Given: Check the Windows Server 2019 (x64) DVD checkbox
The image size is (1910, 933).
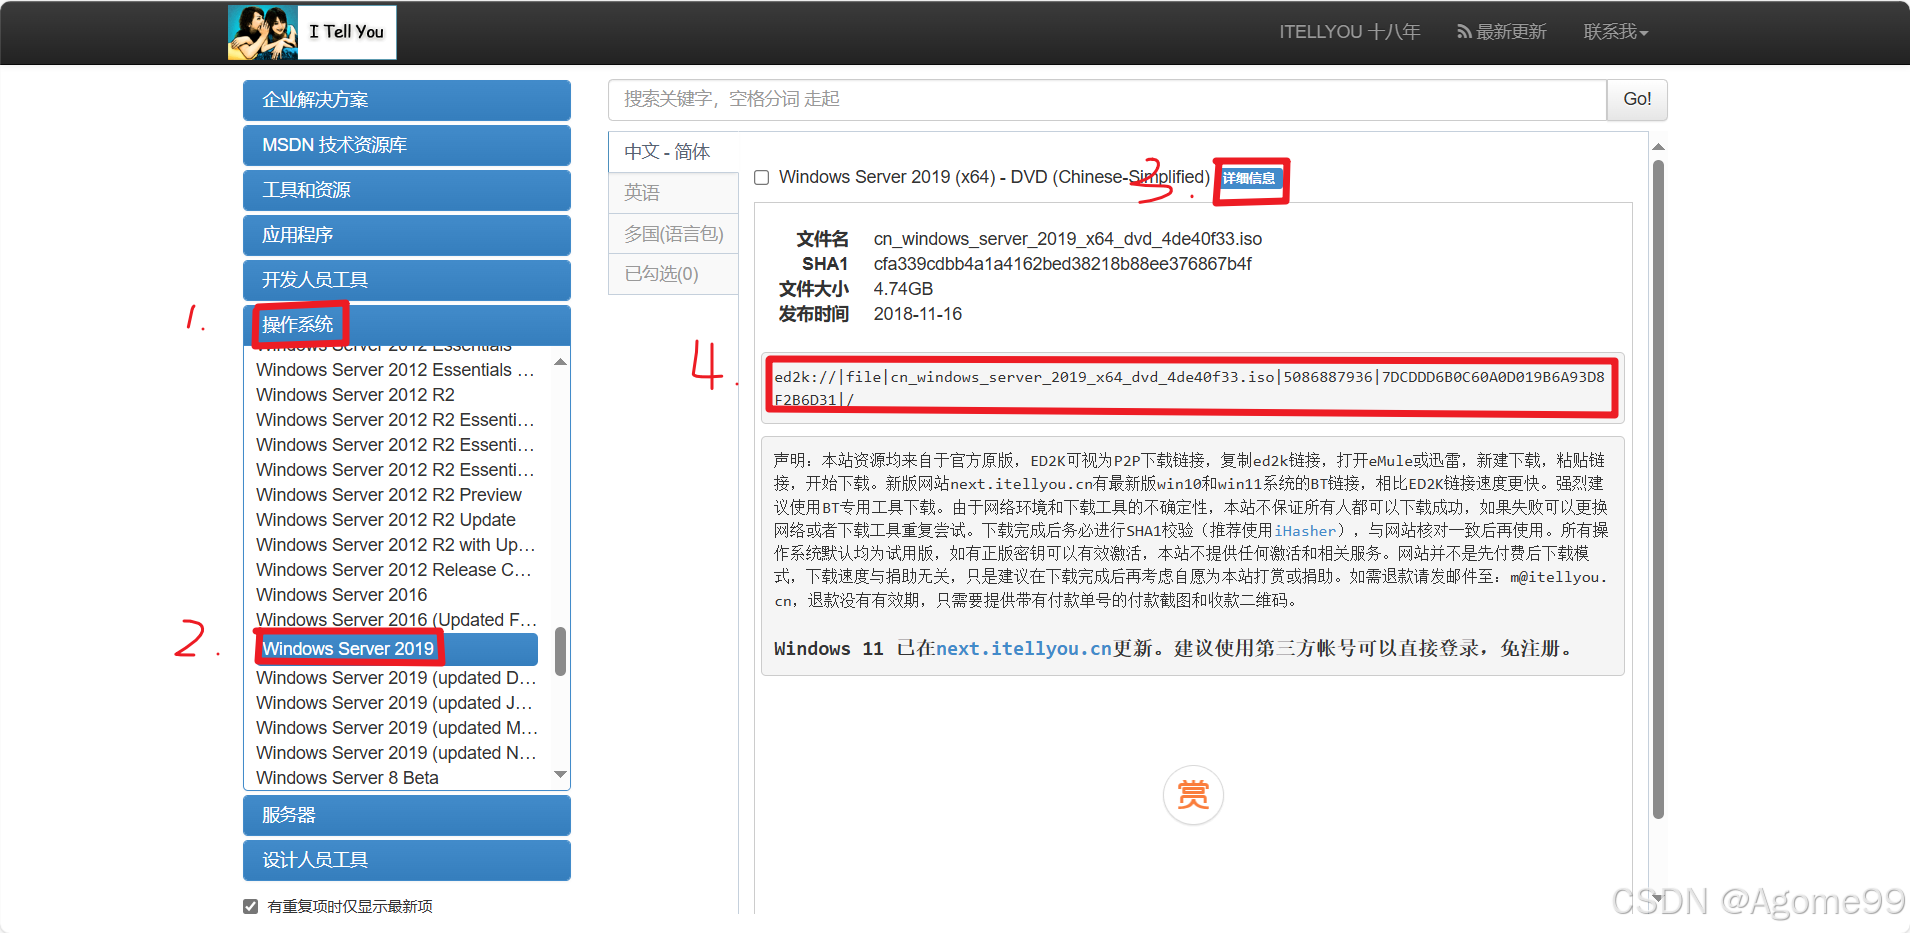Looking at the screenshot, I should click(761, 178).
